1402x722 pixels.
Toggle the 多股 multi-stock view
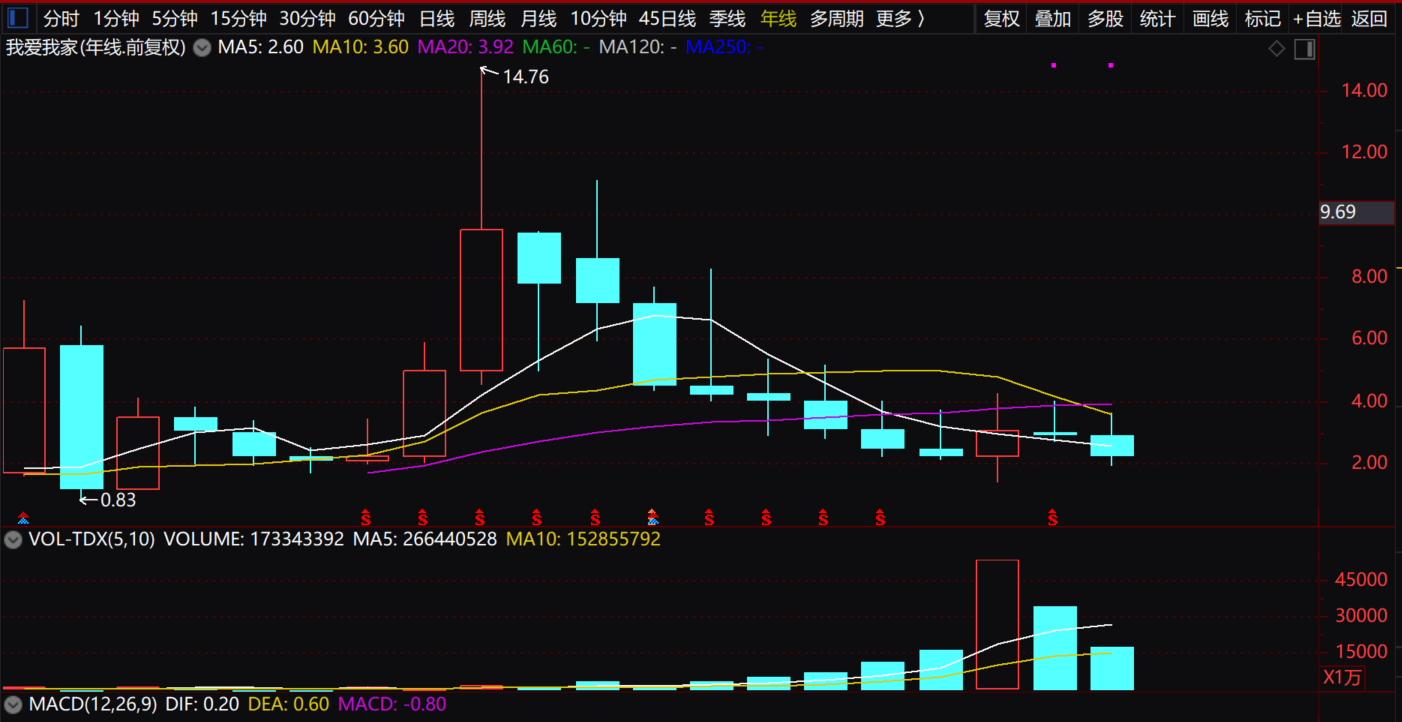1105,18
